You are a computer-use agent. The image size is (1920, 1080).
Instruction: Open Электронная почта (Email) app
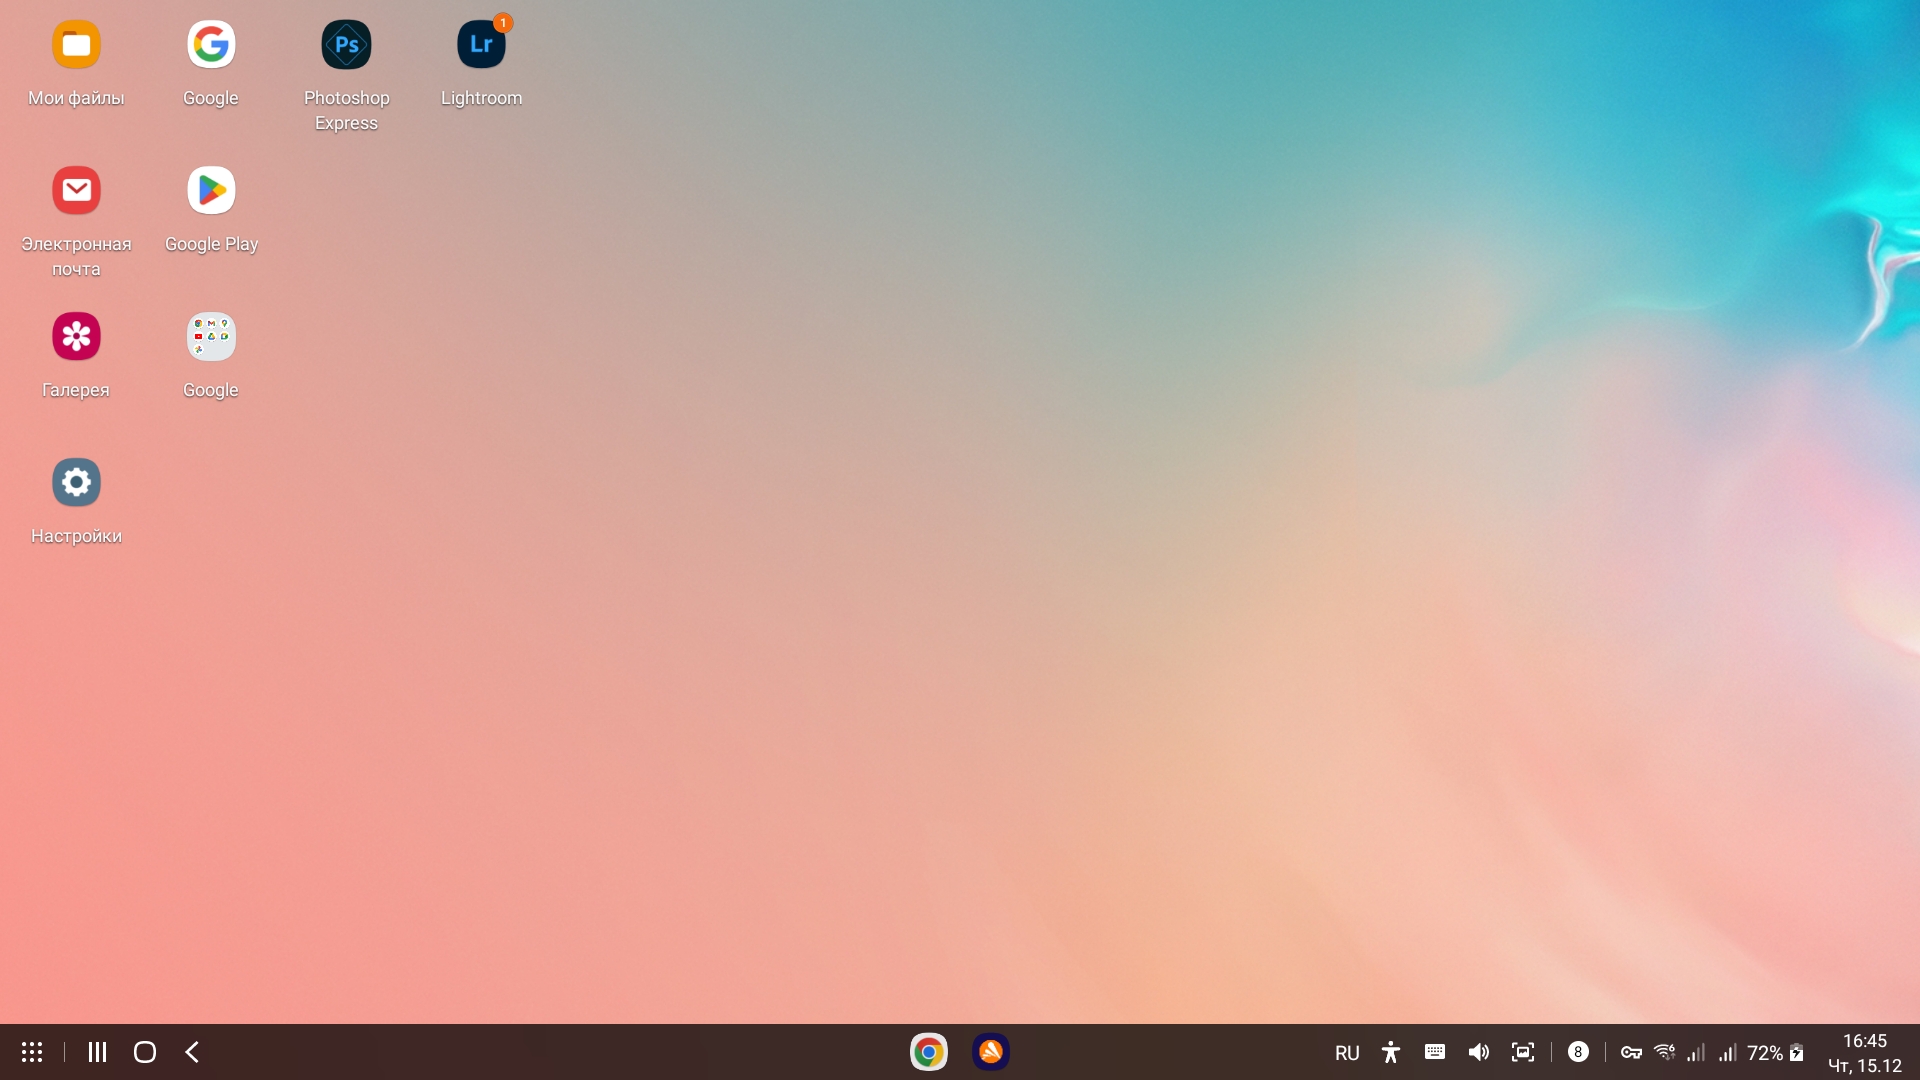pyautogui.click(x=75, y=190)
